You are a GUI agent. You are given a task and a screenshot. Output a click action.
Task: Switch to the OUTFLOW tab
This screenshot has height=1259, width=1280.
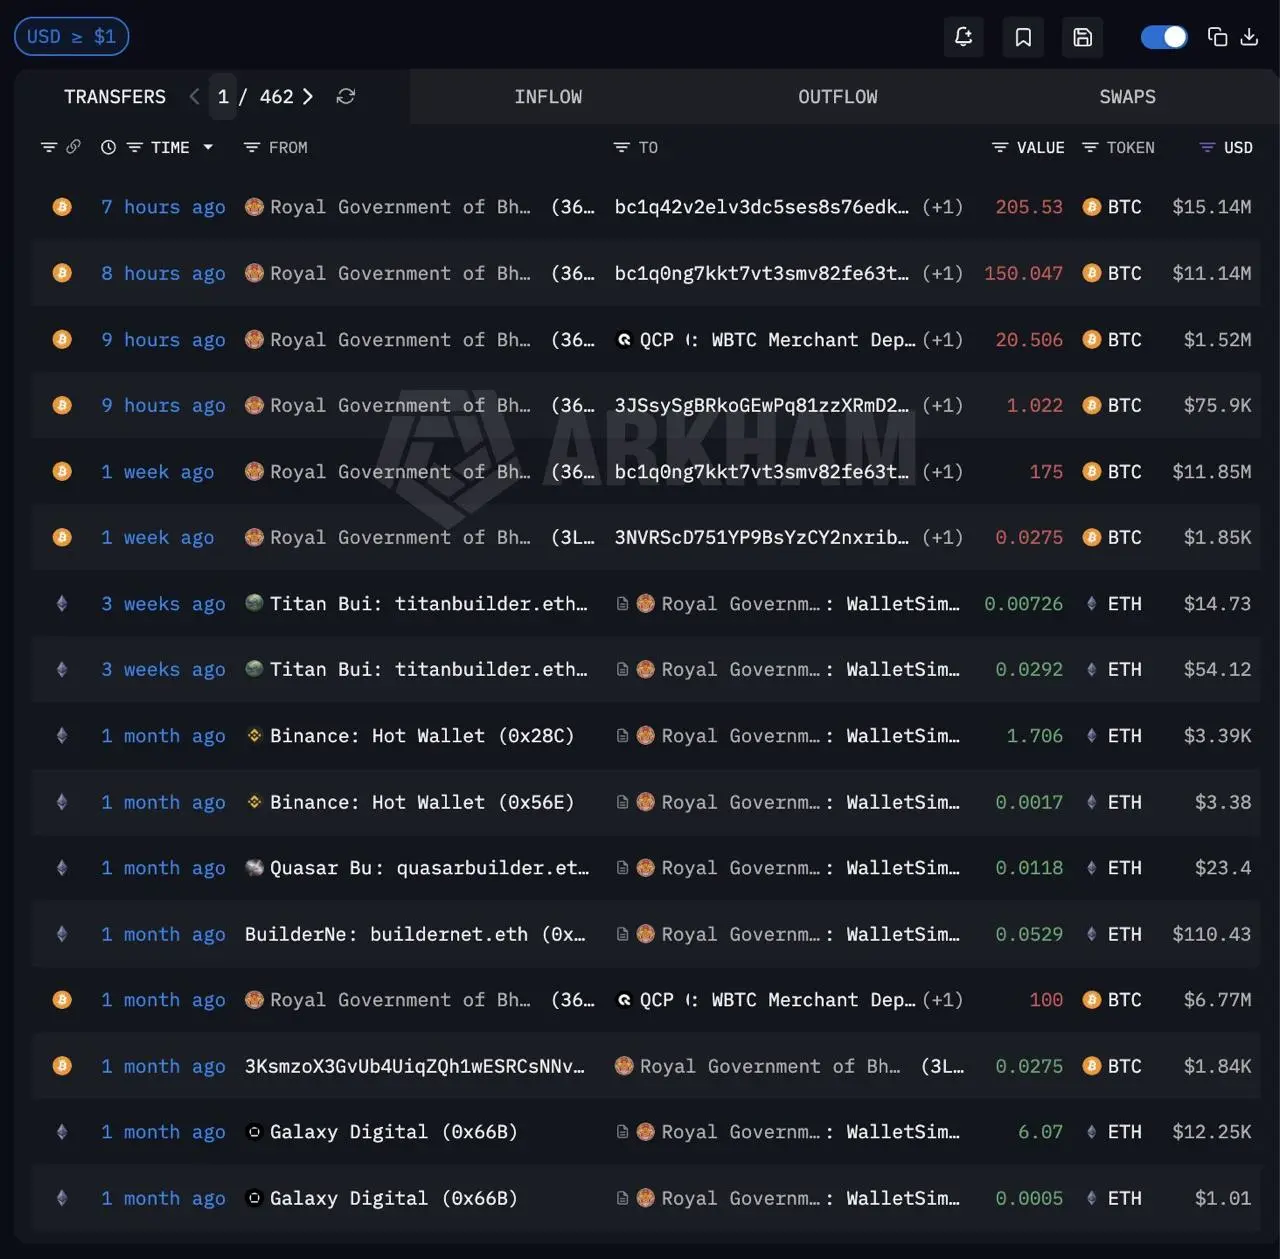(x=838, y=97)
